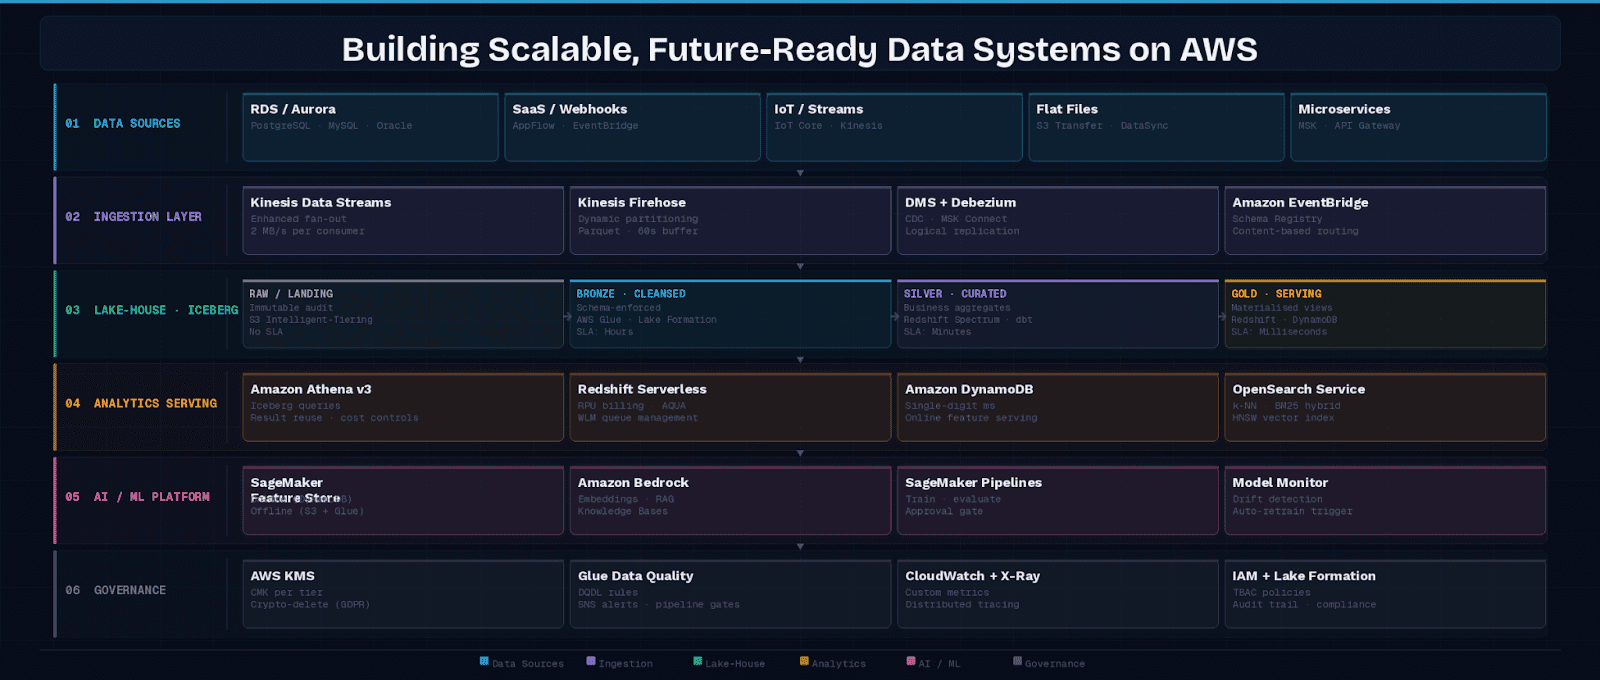Click down arrow below Data Sources row
This screenshot has width=1600, height=680.
pyautogui.click(x=800, y=173)
